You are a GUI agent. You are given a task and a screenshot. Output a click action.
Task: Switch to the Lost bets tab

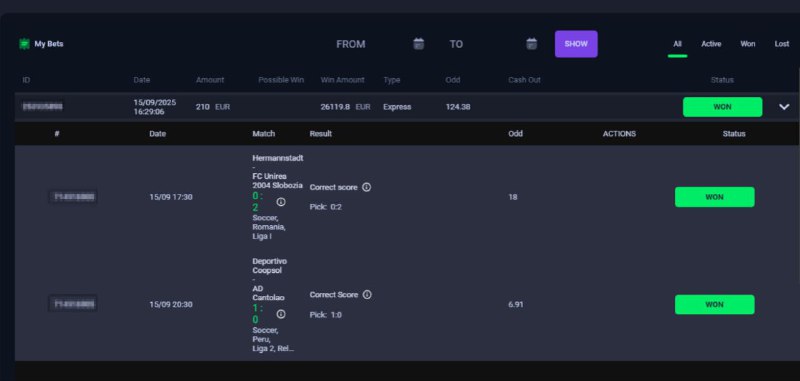pyautogui.click(x=782, y=44)
